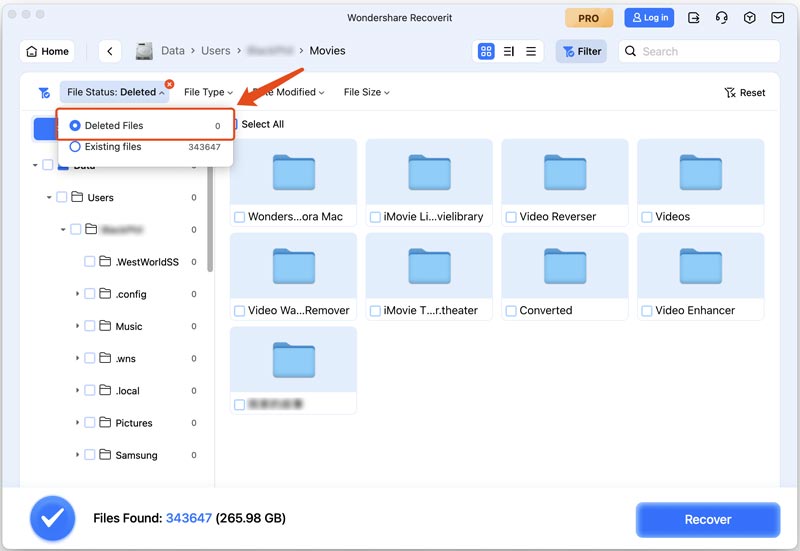Click the drive icon in breadcrumb
The width and height of the screenshot is (800, 551).
point(144,51)
